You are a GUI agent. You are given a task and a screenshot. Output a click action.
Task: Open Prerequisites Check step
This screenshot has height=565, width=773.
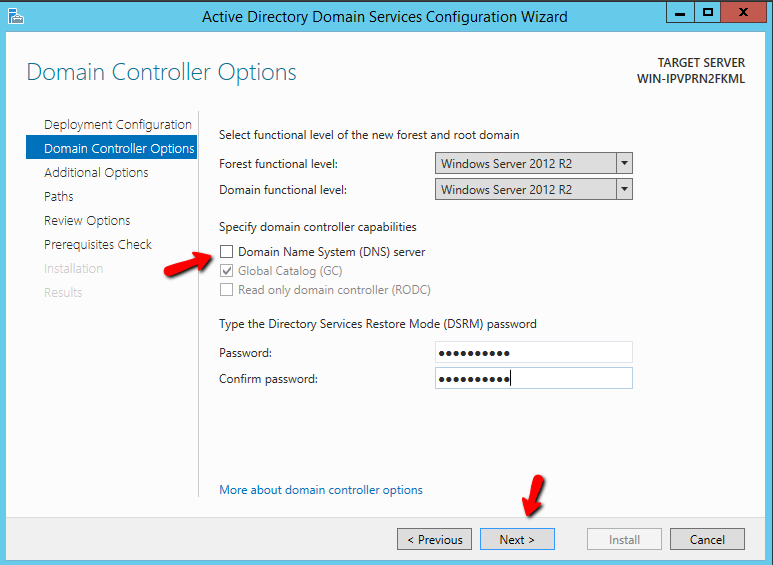(x=98, y=245)
